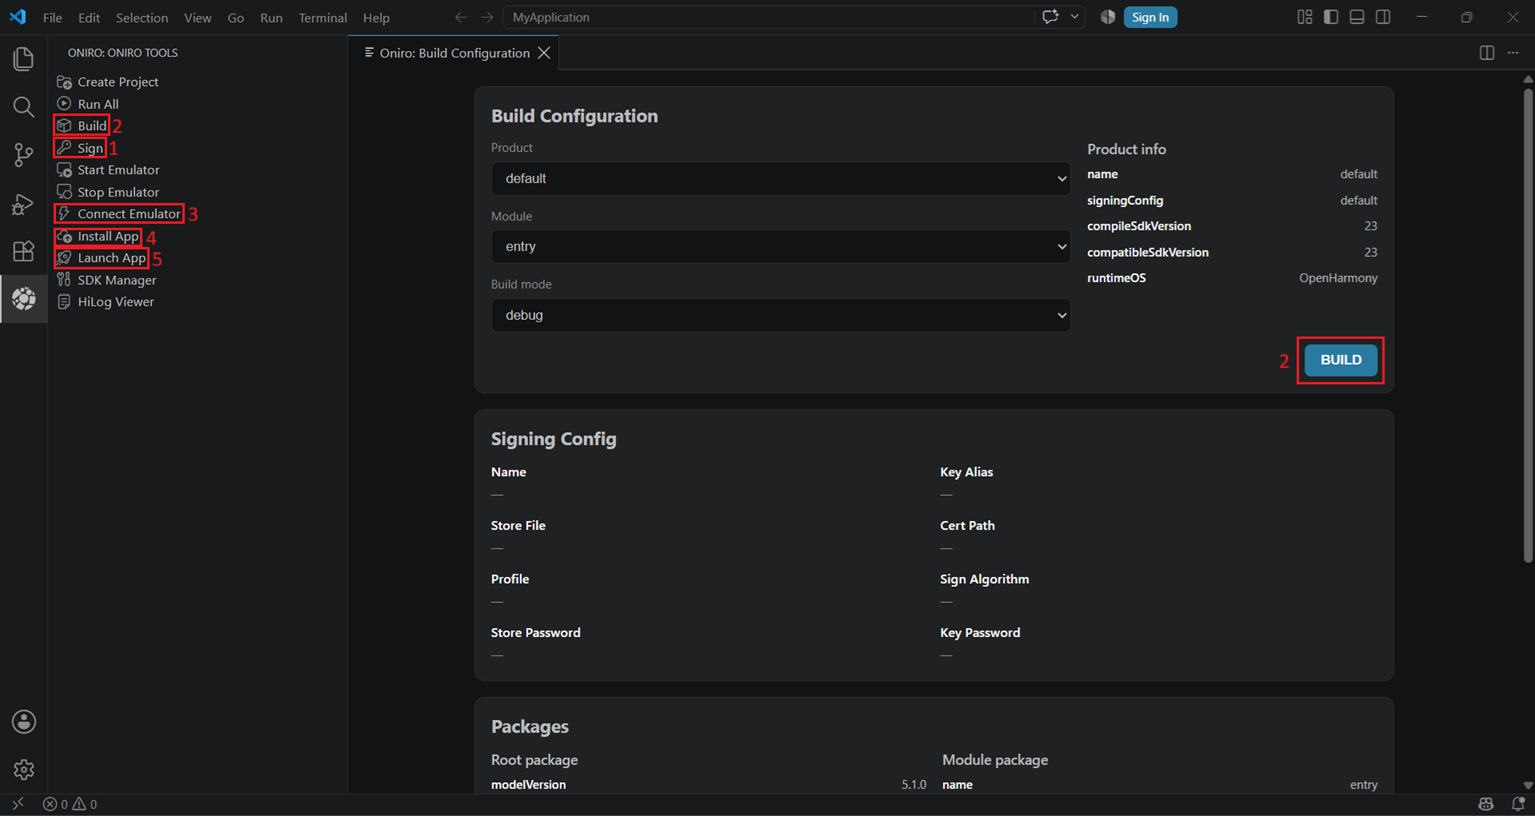Click the 'OpenHarmony' runtimeOS value
Screen dimensions: 1535x816
point(1338,278)
